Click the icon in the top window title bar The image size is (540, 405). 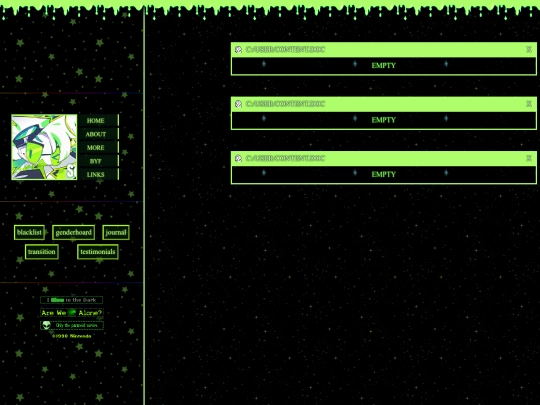click(x=238, y=50)
